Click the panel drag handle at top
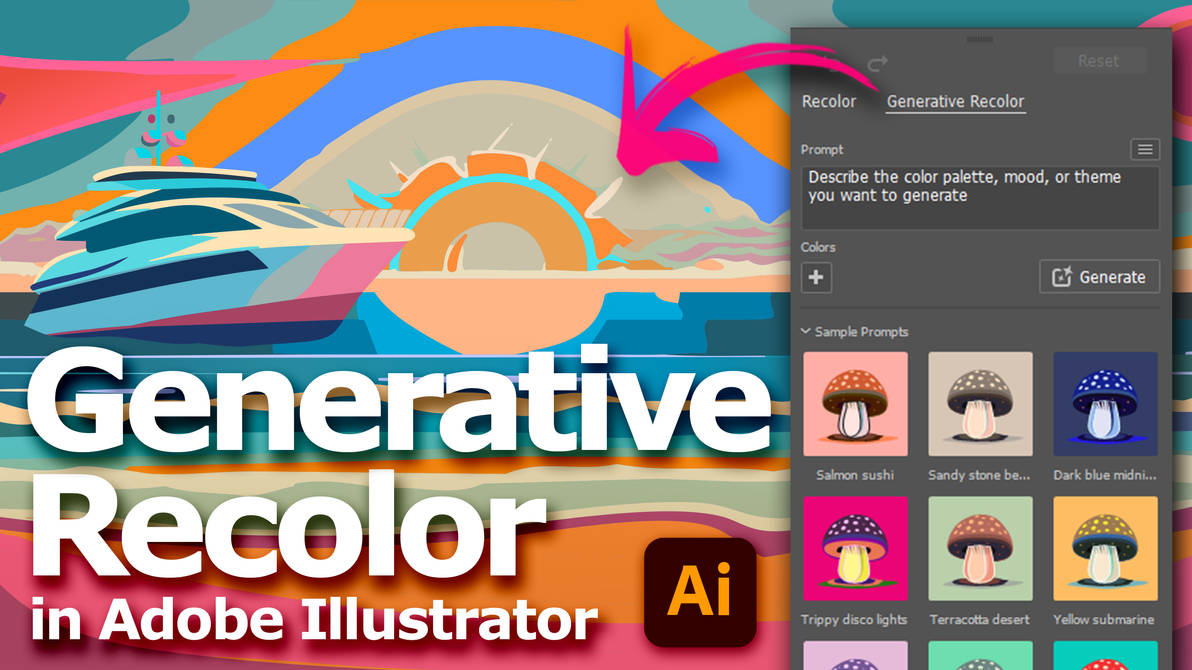Image resolution: width=1192 pixels, height=670 pixels. [x=980, y=39]
